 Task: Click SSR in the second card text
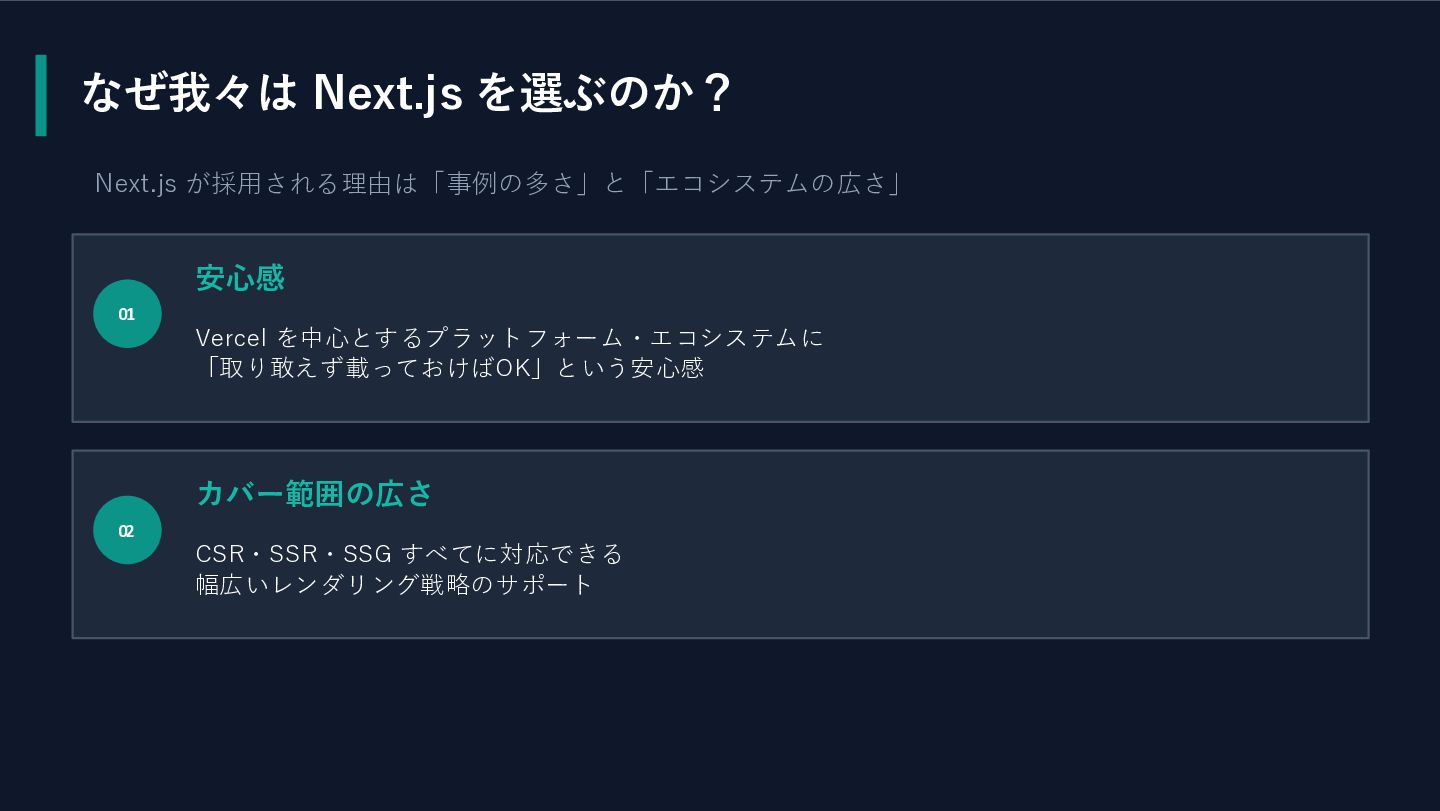(x=293, y=554)
